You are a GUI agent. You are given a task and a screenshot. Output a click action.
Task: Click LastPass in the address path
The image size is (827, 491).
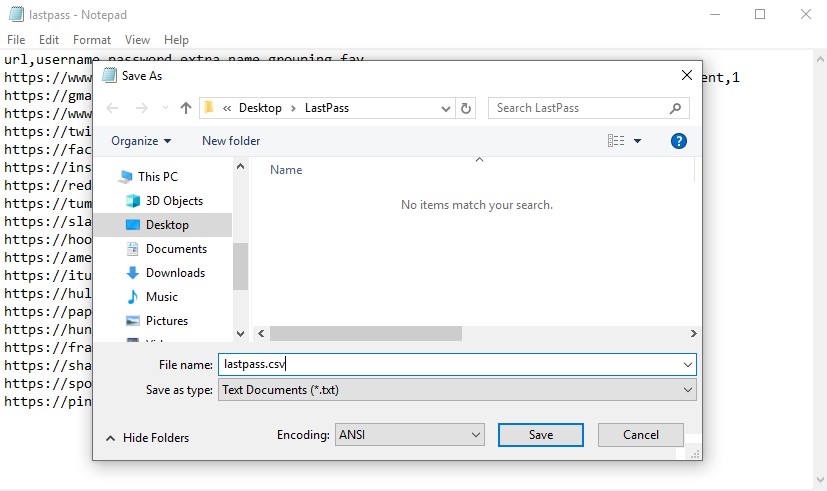[326, 108]
